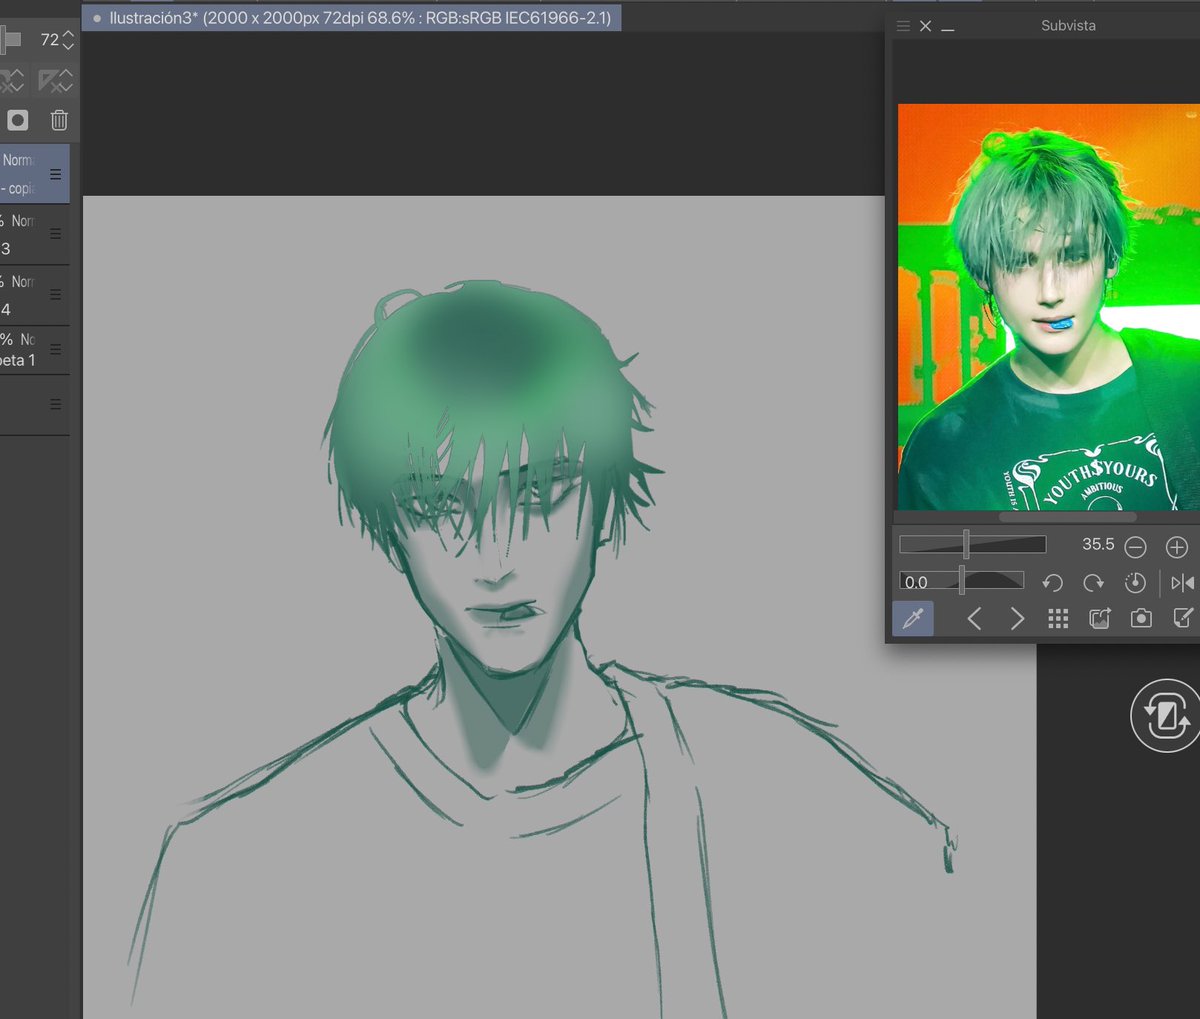Zoom out the Subvista image

[1135, 547]
